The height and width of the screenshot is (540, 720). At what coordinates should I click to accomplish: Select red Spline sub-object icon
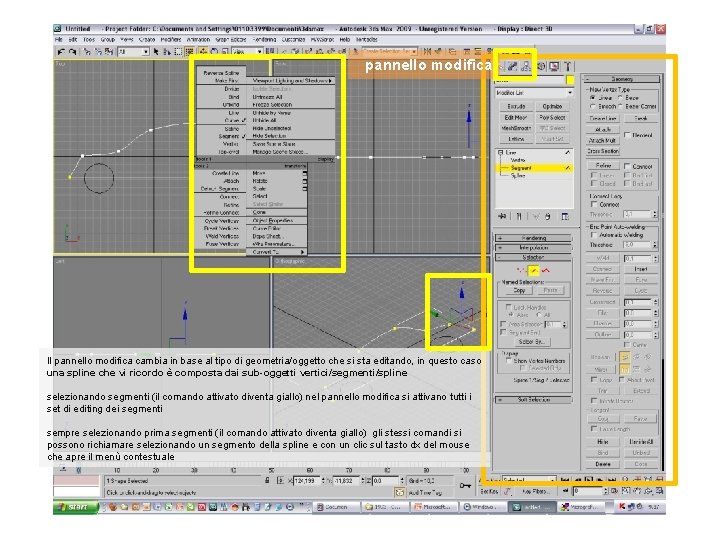click(x=546, y=270)
